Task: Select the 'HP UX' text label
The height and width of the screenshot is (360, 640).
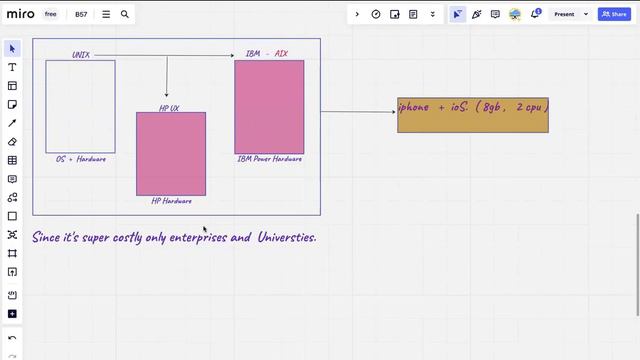Action: (x=169, y=108)
